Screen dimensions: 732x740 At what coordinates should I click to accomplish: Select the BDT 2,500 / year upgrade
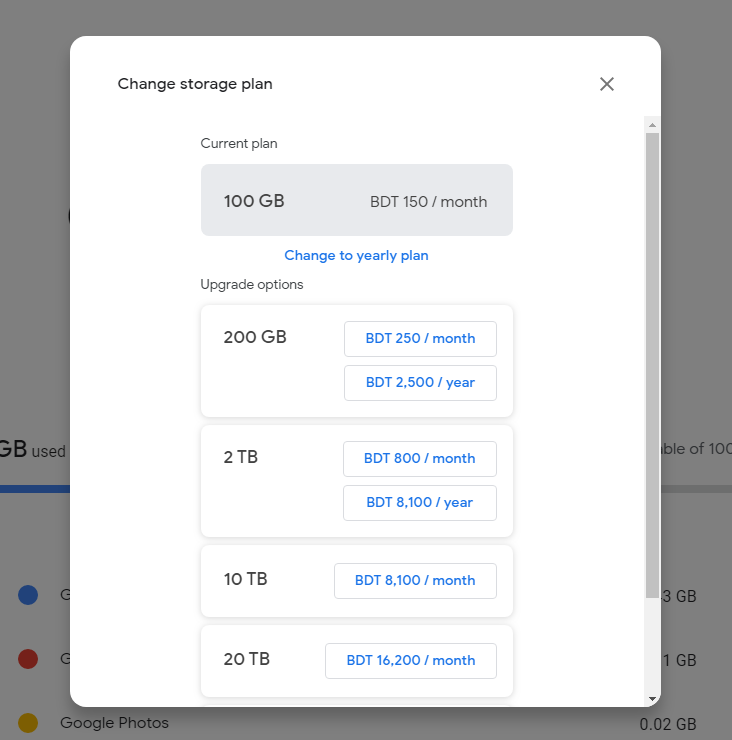click(420, 382)
